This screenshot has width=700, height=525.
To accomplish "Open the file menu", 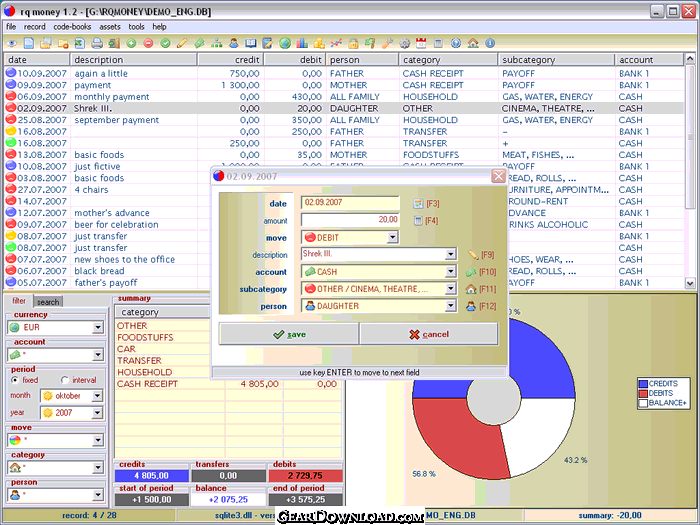I will click(11, 27).
